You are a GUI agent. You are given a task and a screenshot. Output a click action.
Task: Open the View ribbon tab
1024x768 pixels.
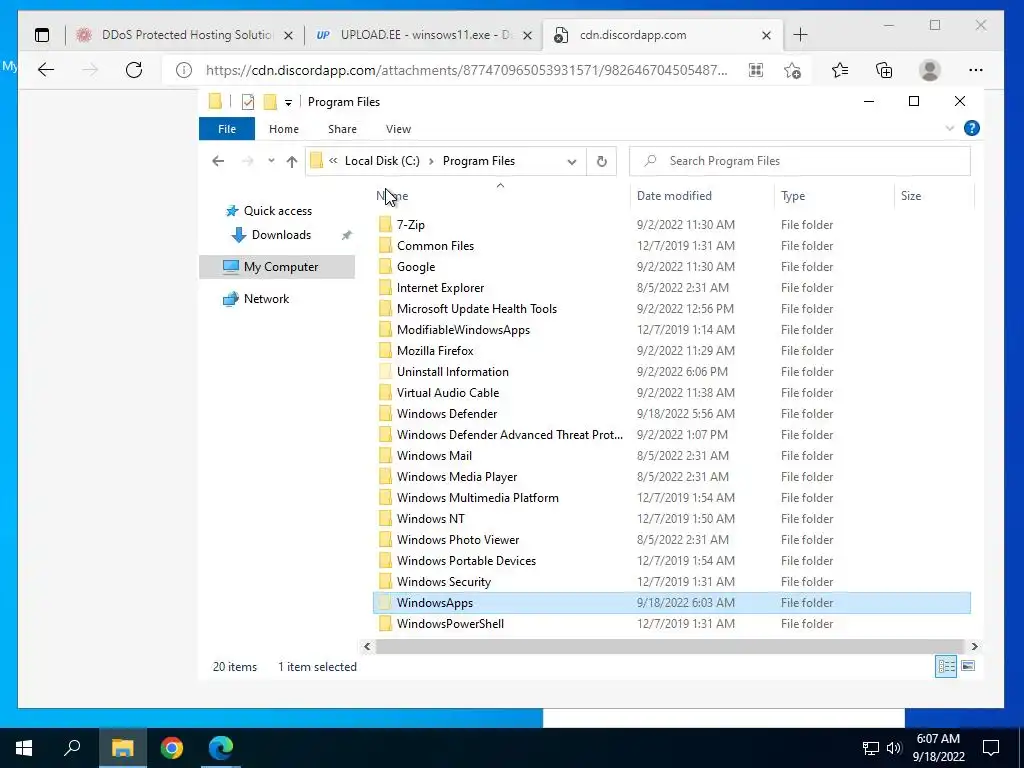click(x=398, y=129)
